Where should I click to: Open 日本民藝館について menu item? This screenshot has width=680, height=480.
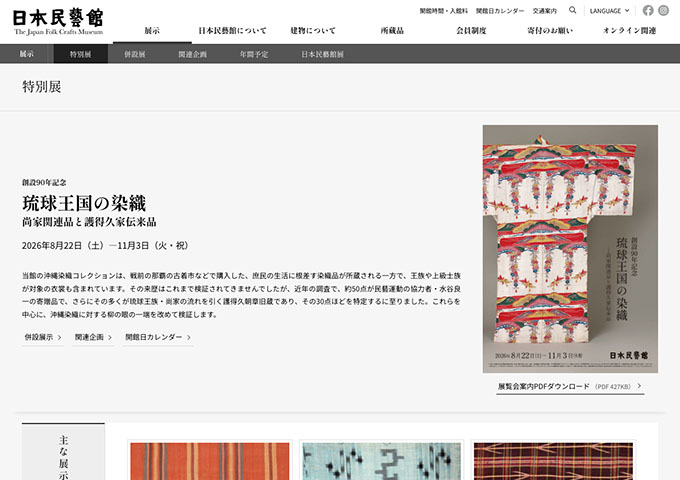tap(232, 31)
